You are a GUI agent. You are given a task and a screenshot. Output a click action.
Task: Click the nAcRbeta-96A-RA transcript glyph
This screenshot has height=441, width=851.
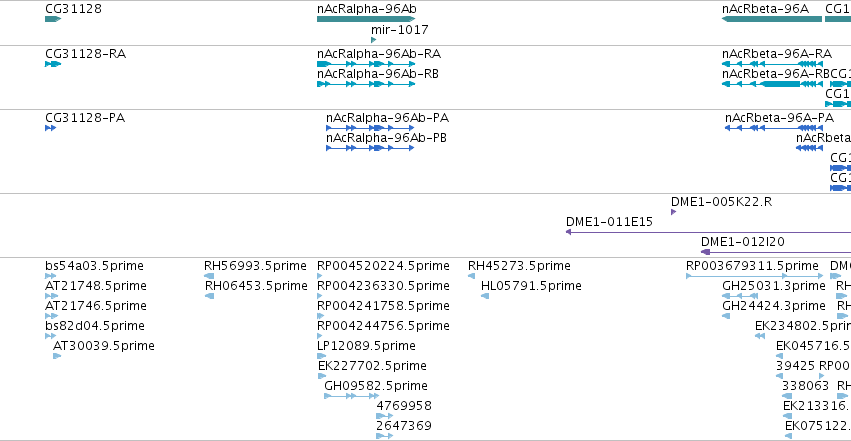772,64
